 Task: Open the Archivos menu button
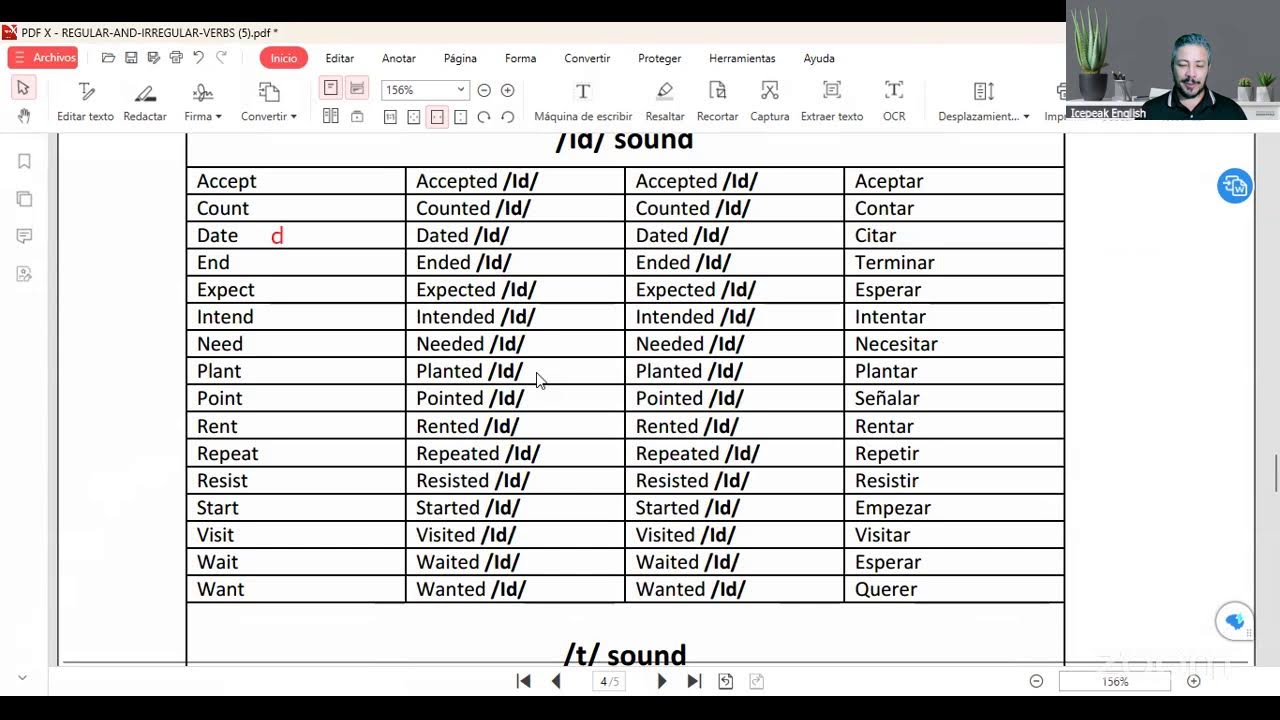(43, 58)
